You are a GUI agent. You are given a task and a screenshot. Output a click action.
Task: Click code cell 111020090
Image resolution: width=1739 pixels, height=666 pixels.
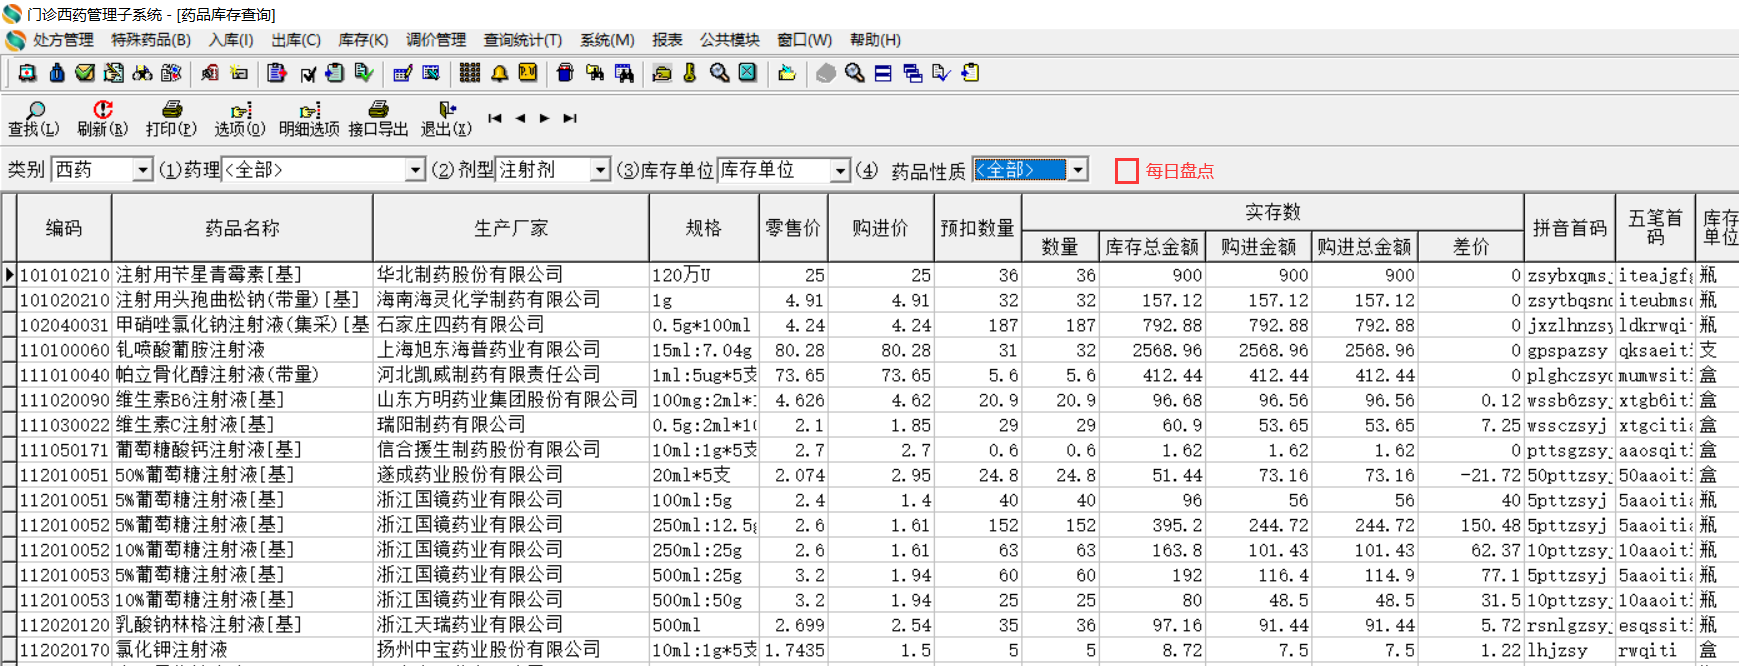[64, 400]
